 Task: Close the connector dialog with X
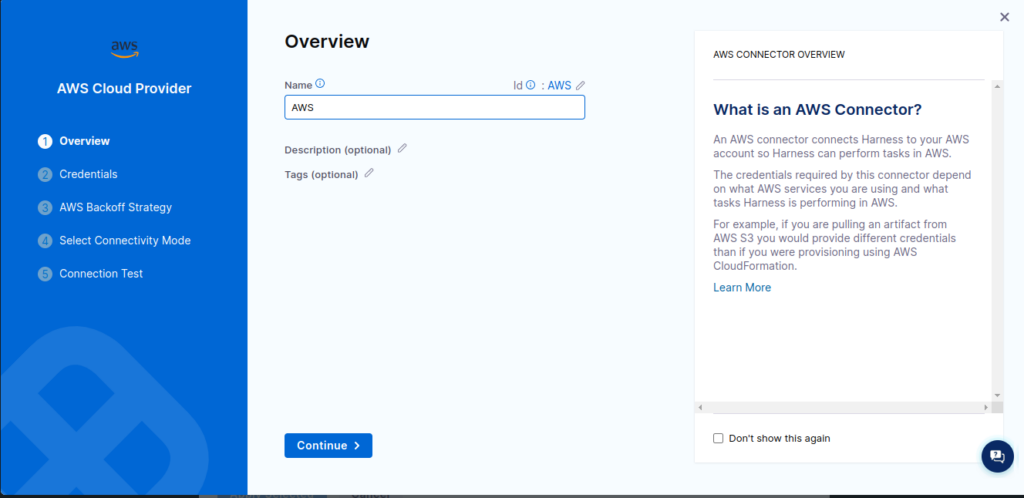[x=1004, y=17]
